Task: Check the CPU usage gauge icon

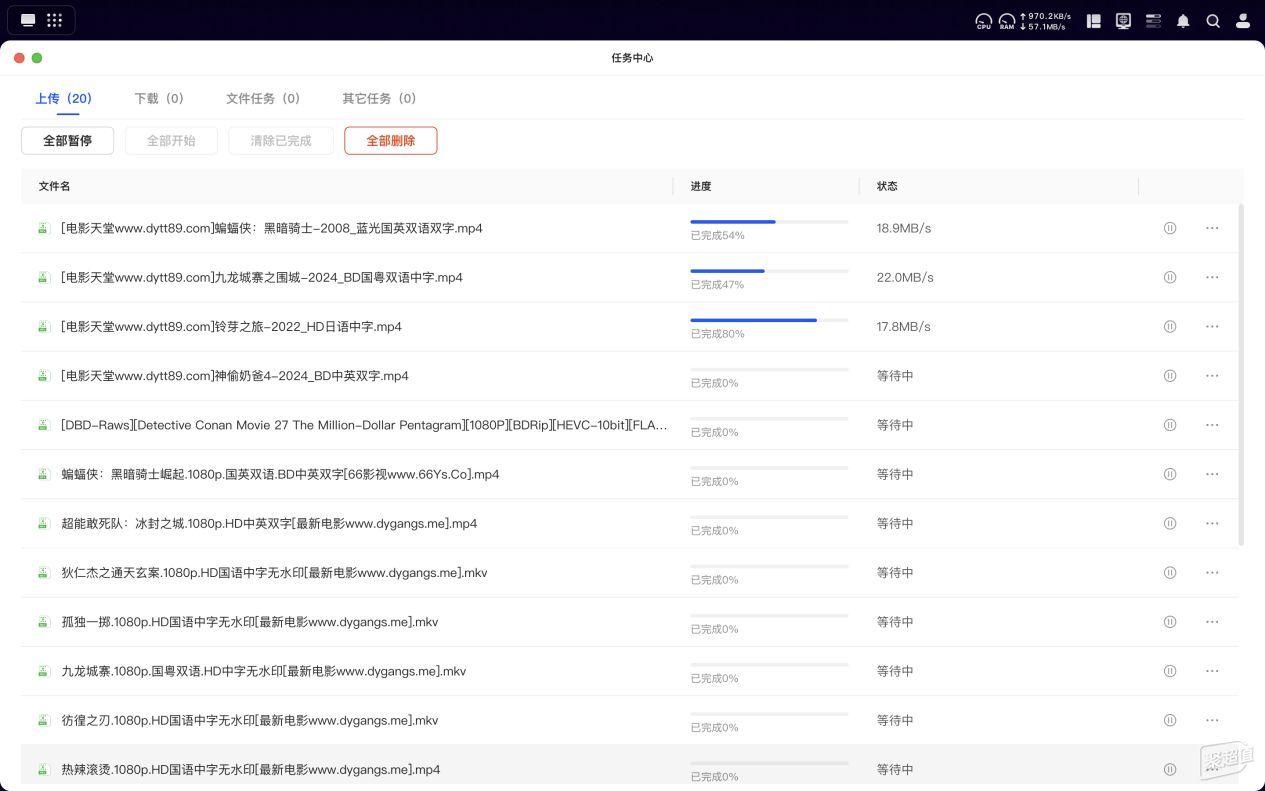Action: coord(984,21)
